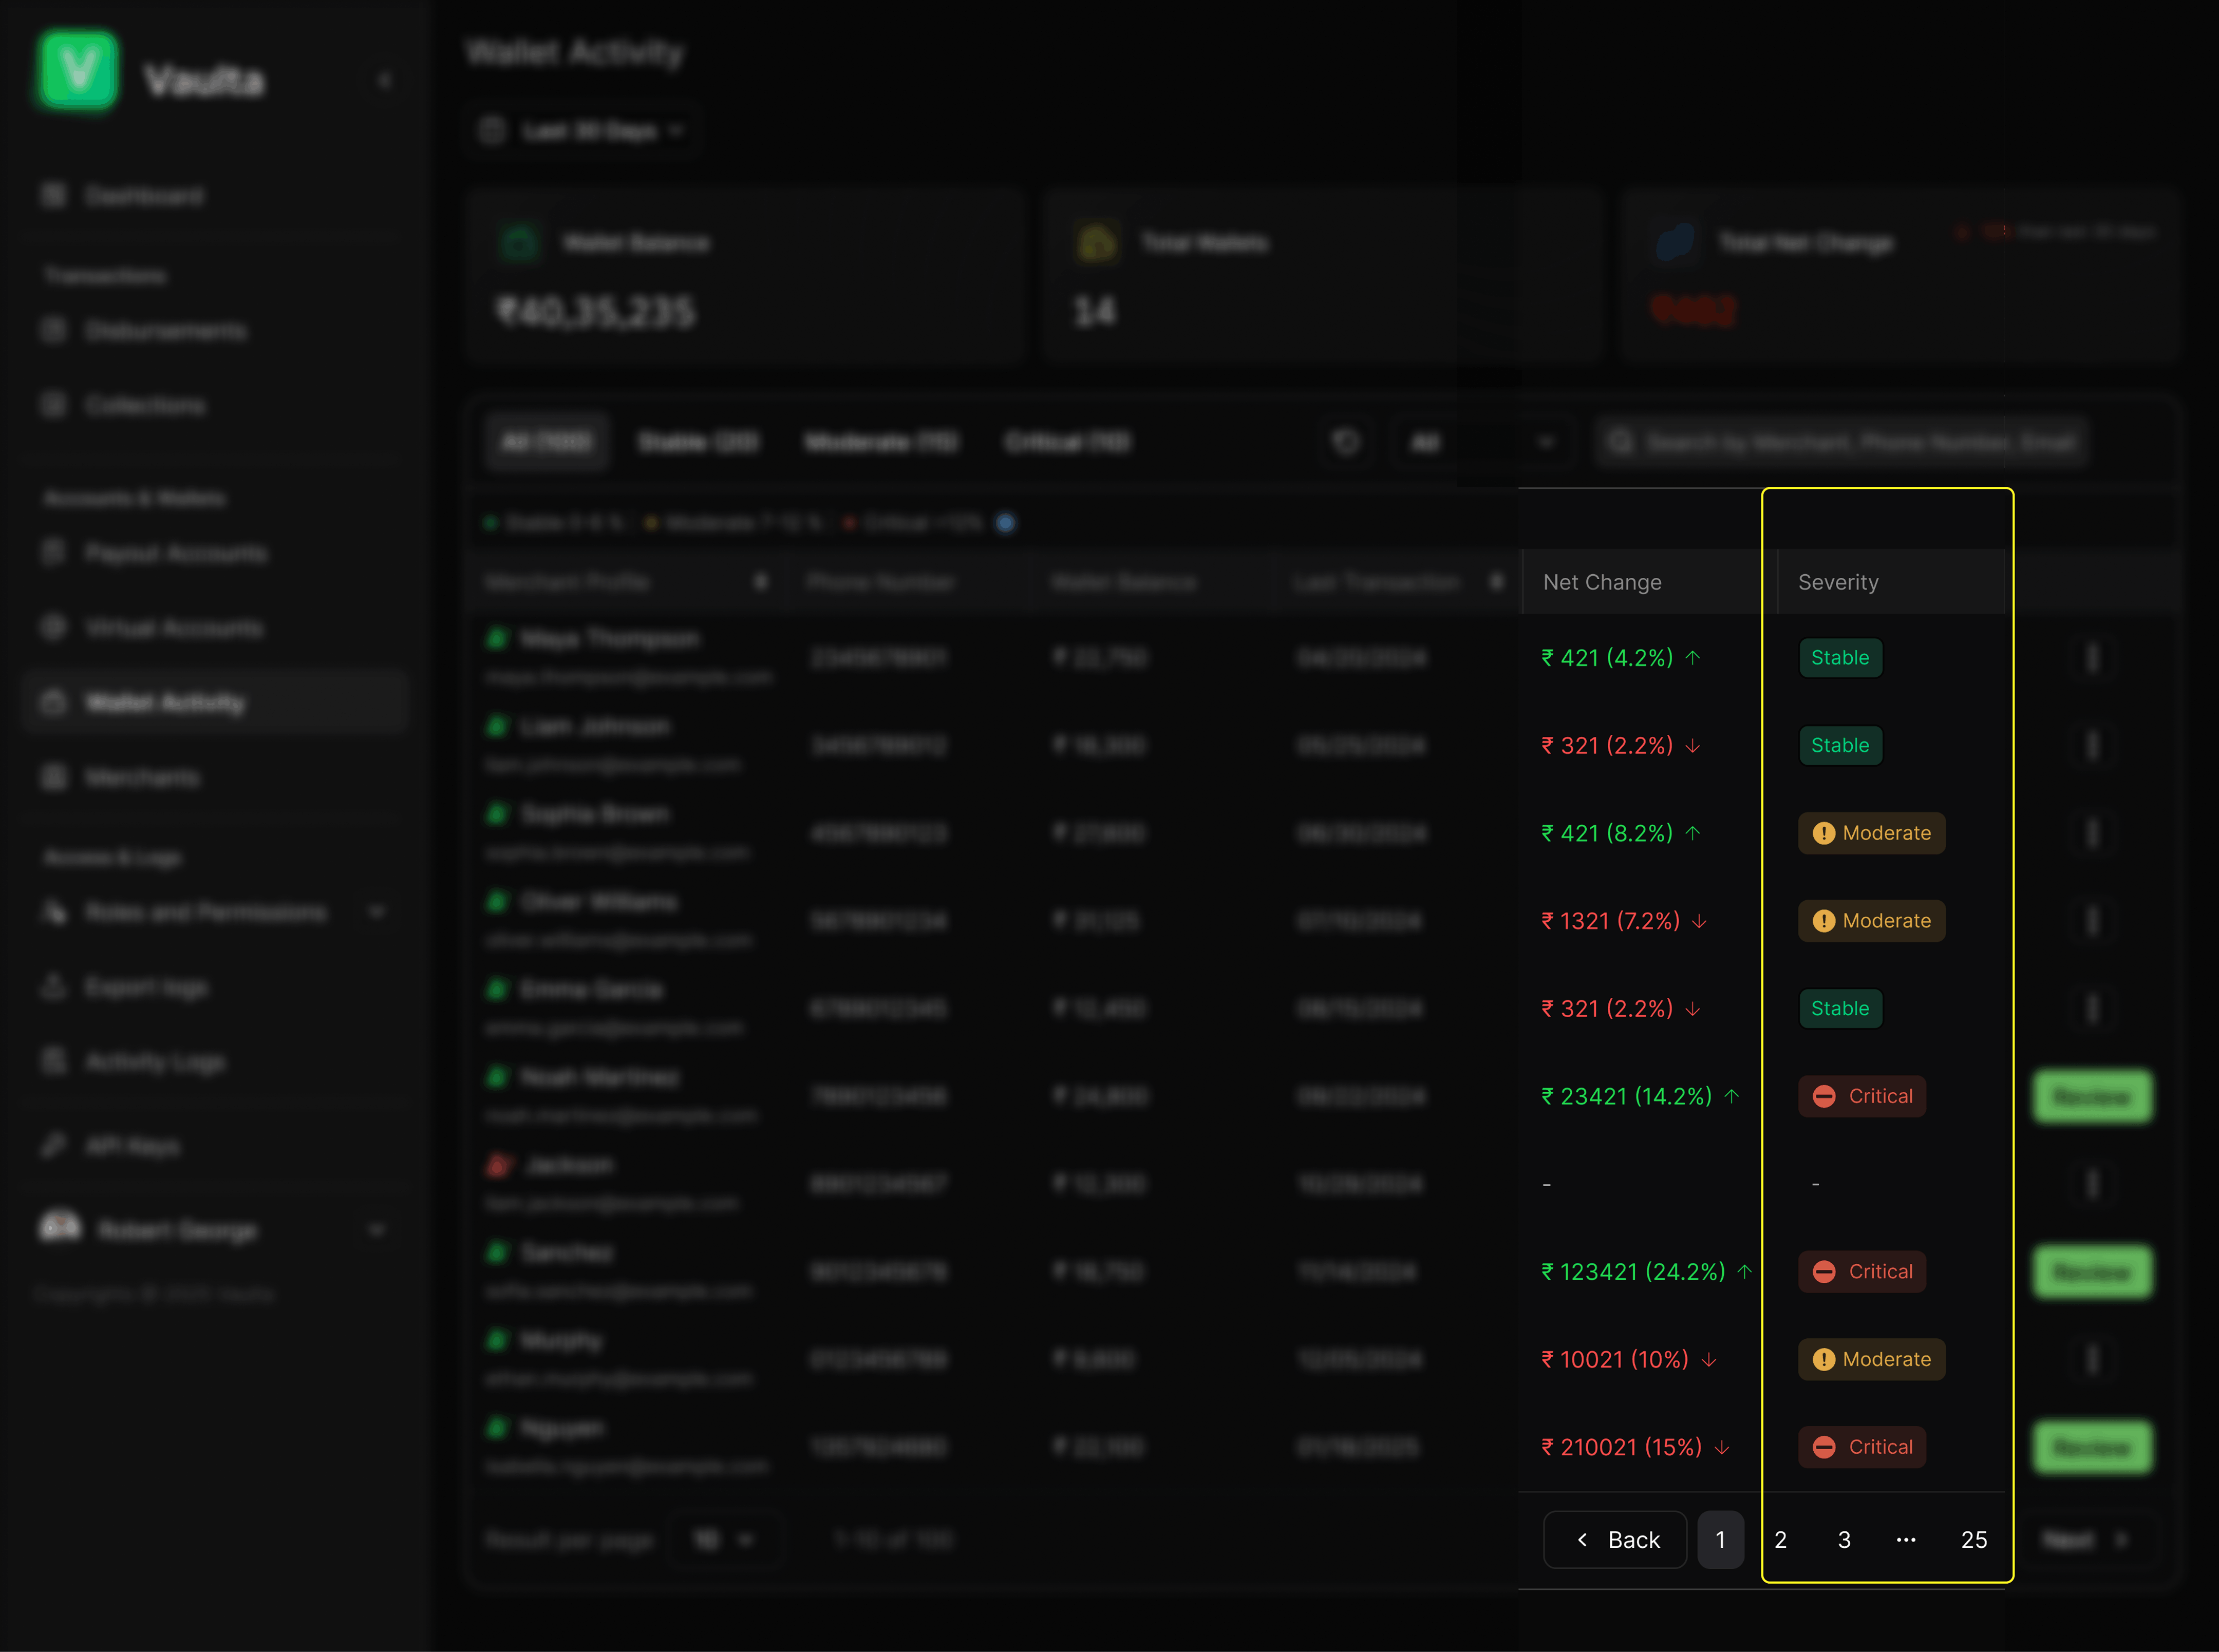Click the down arrow next to ₹ 210021 (15%)

pyautogui.click(x=1722, y=1447)
